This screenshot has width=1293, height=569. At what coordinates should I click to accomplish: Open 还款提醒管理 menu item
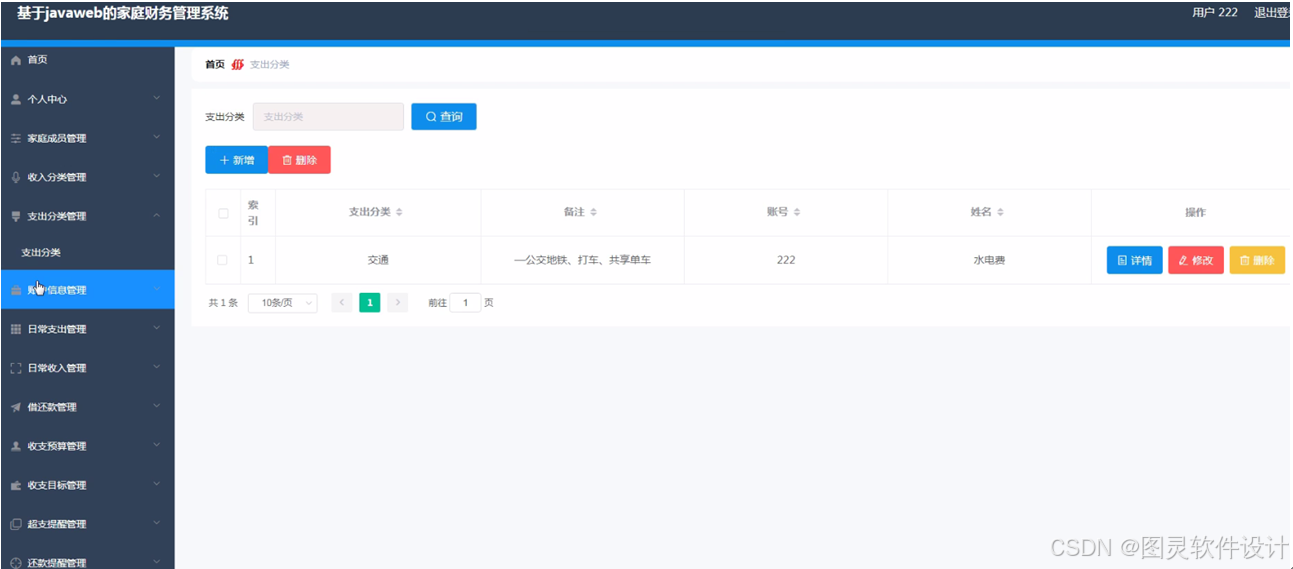coord(87,558)
